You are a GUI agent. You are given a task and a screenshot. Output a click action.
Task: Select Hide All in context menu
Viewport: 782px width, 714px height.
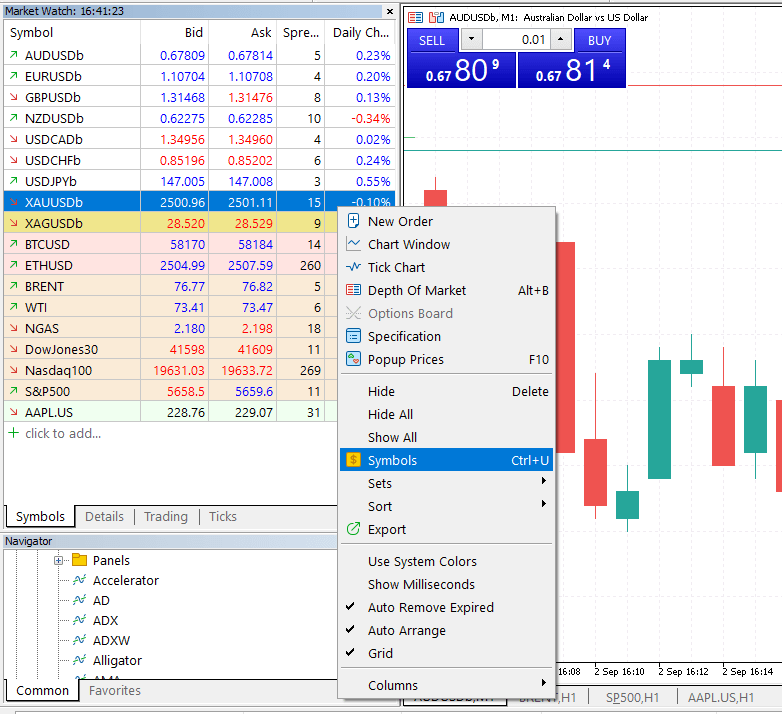[x=446, y=414]
